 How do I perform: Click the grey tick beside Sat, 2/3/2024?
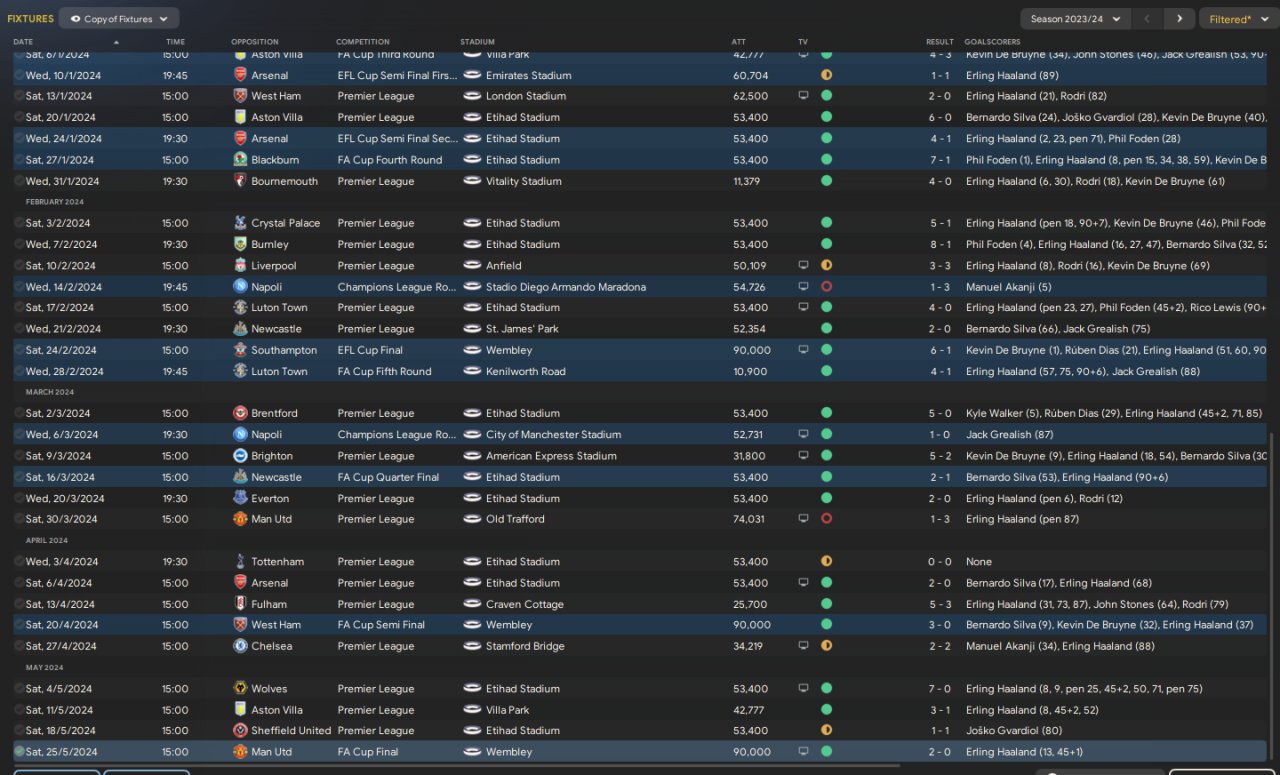(19, 413)
